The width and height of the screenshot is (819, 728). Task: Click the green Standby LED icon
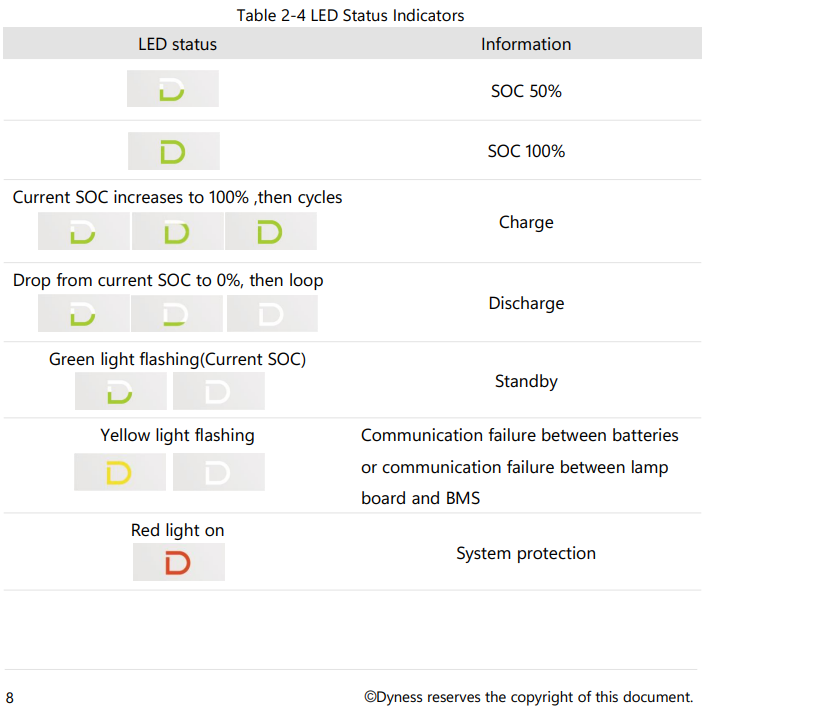point(120,392)
